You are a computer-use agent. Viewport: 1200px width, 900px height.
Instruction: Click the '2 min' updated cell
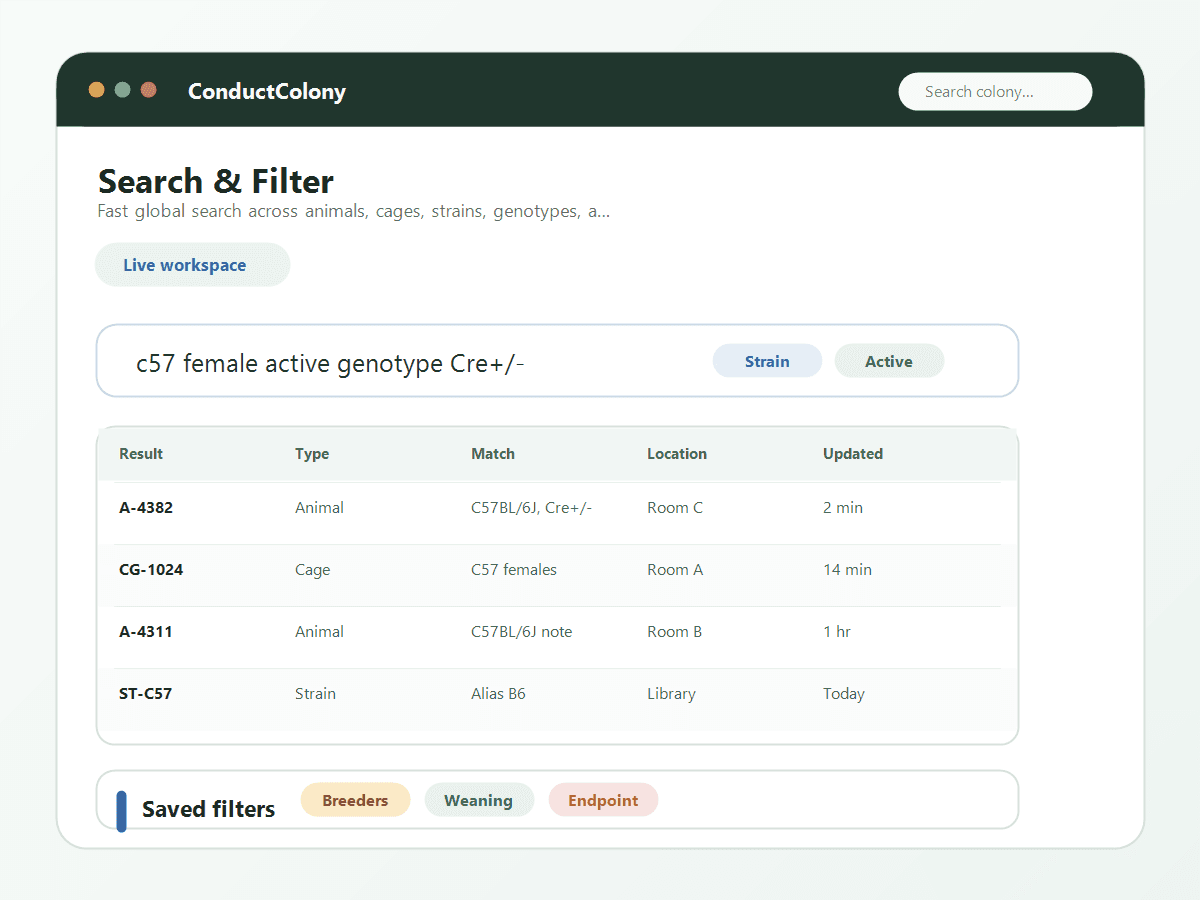pos(843,507)
